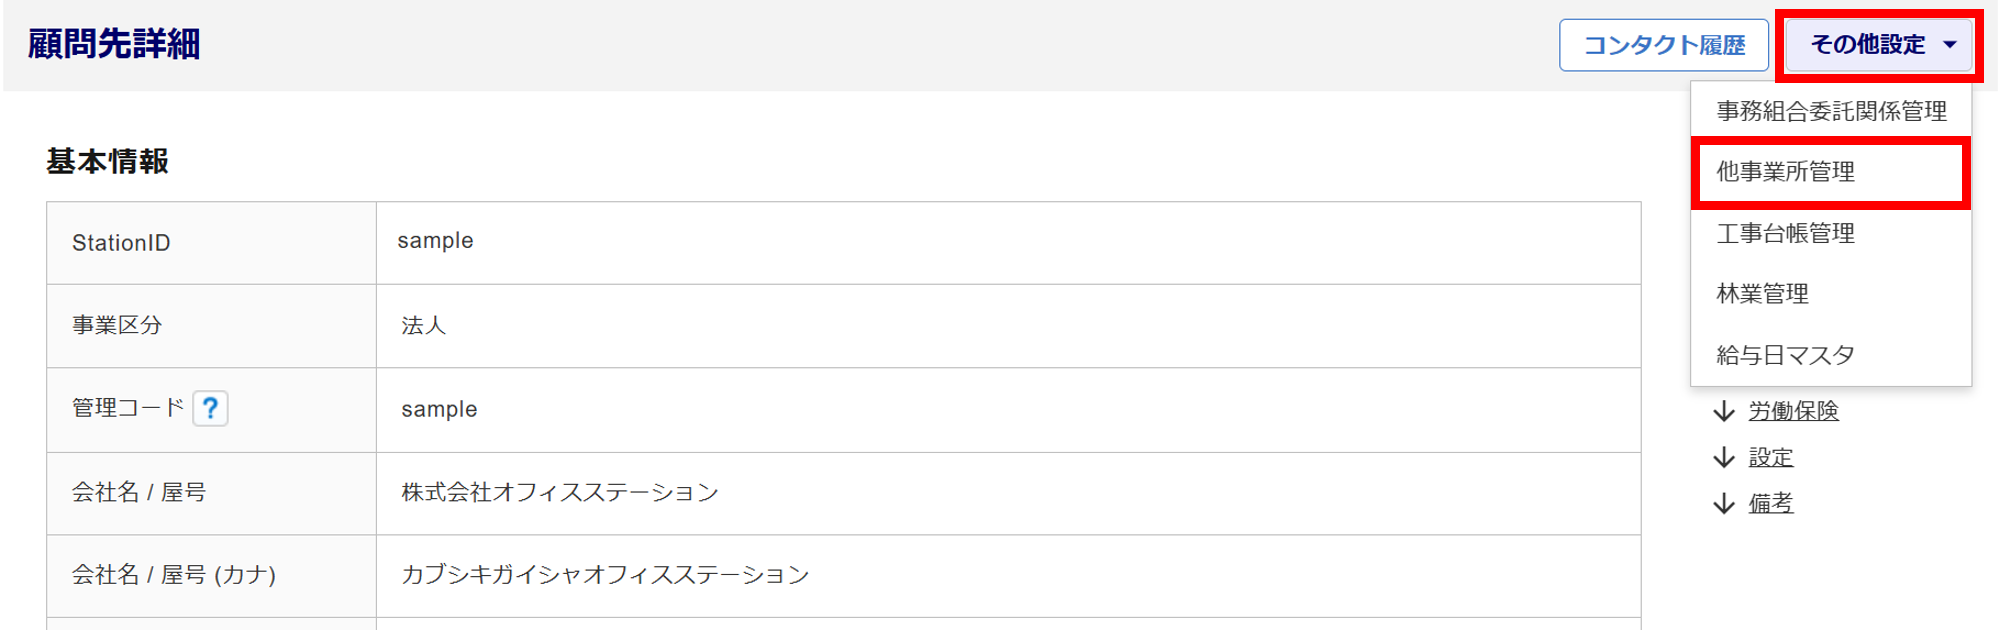Click the down arrow beside 設定
The image size is (2000, 630).
pos(1724,458)
